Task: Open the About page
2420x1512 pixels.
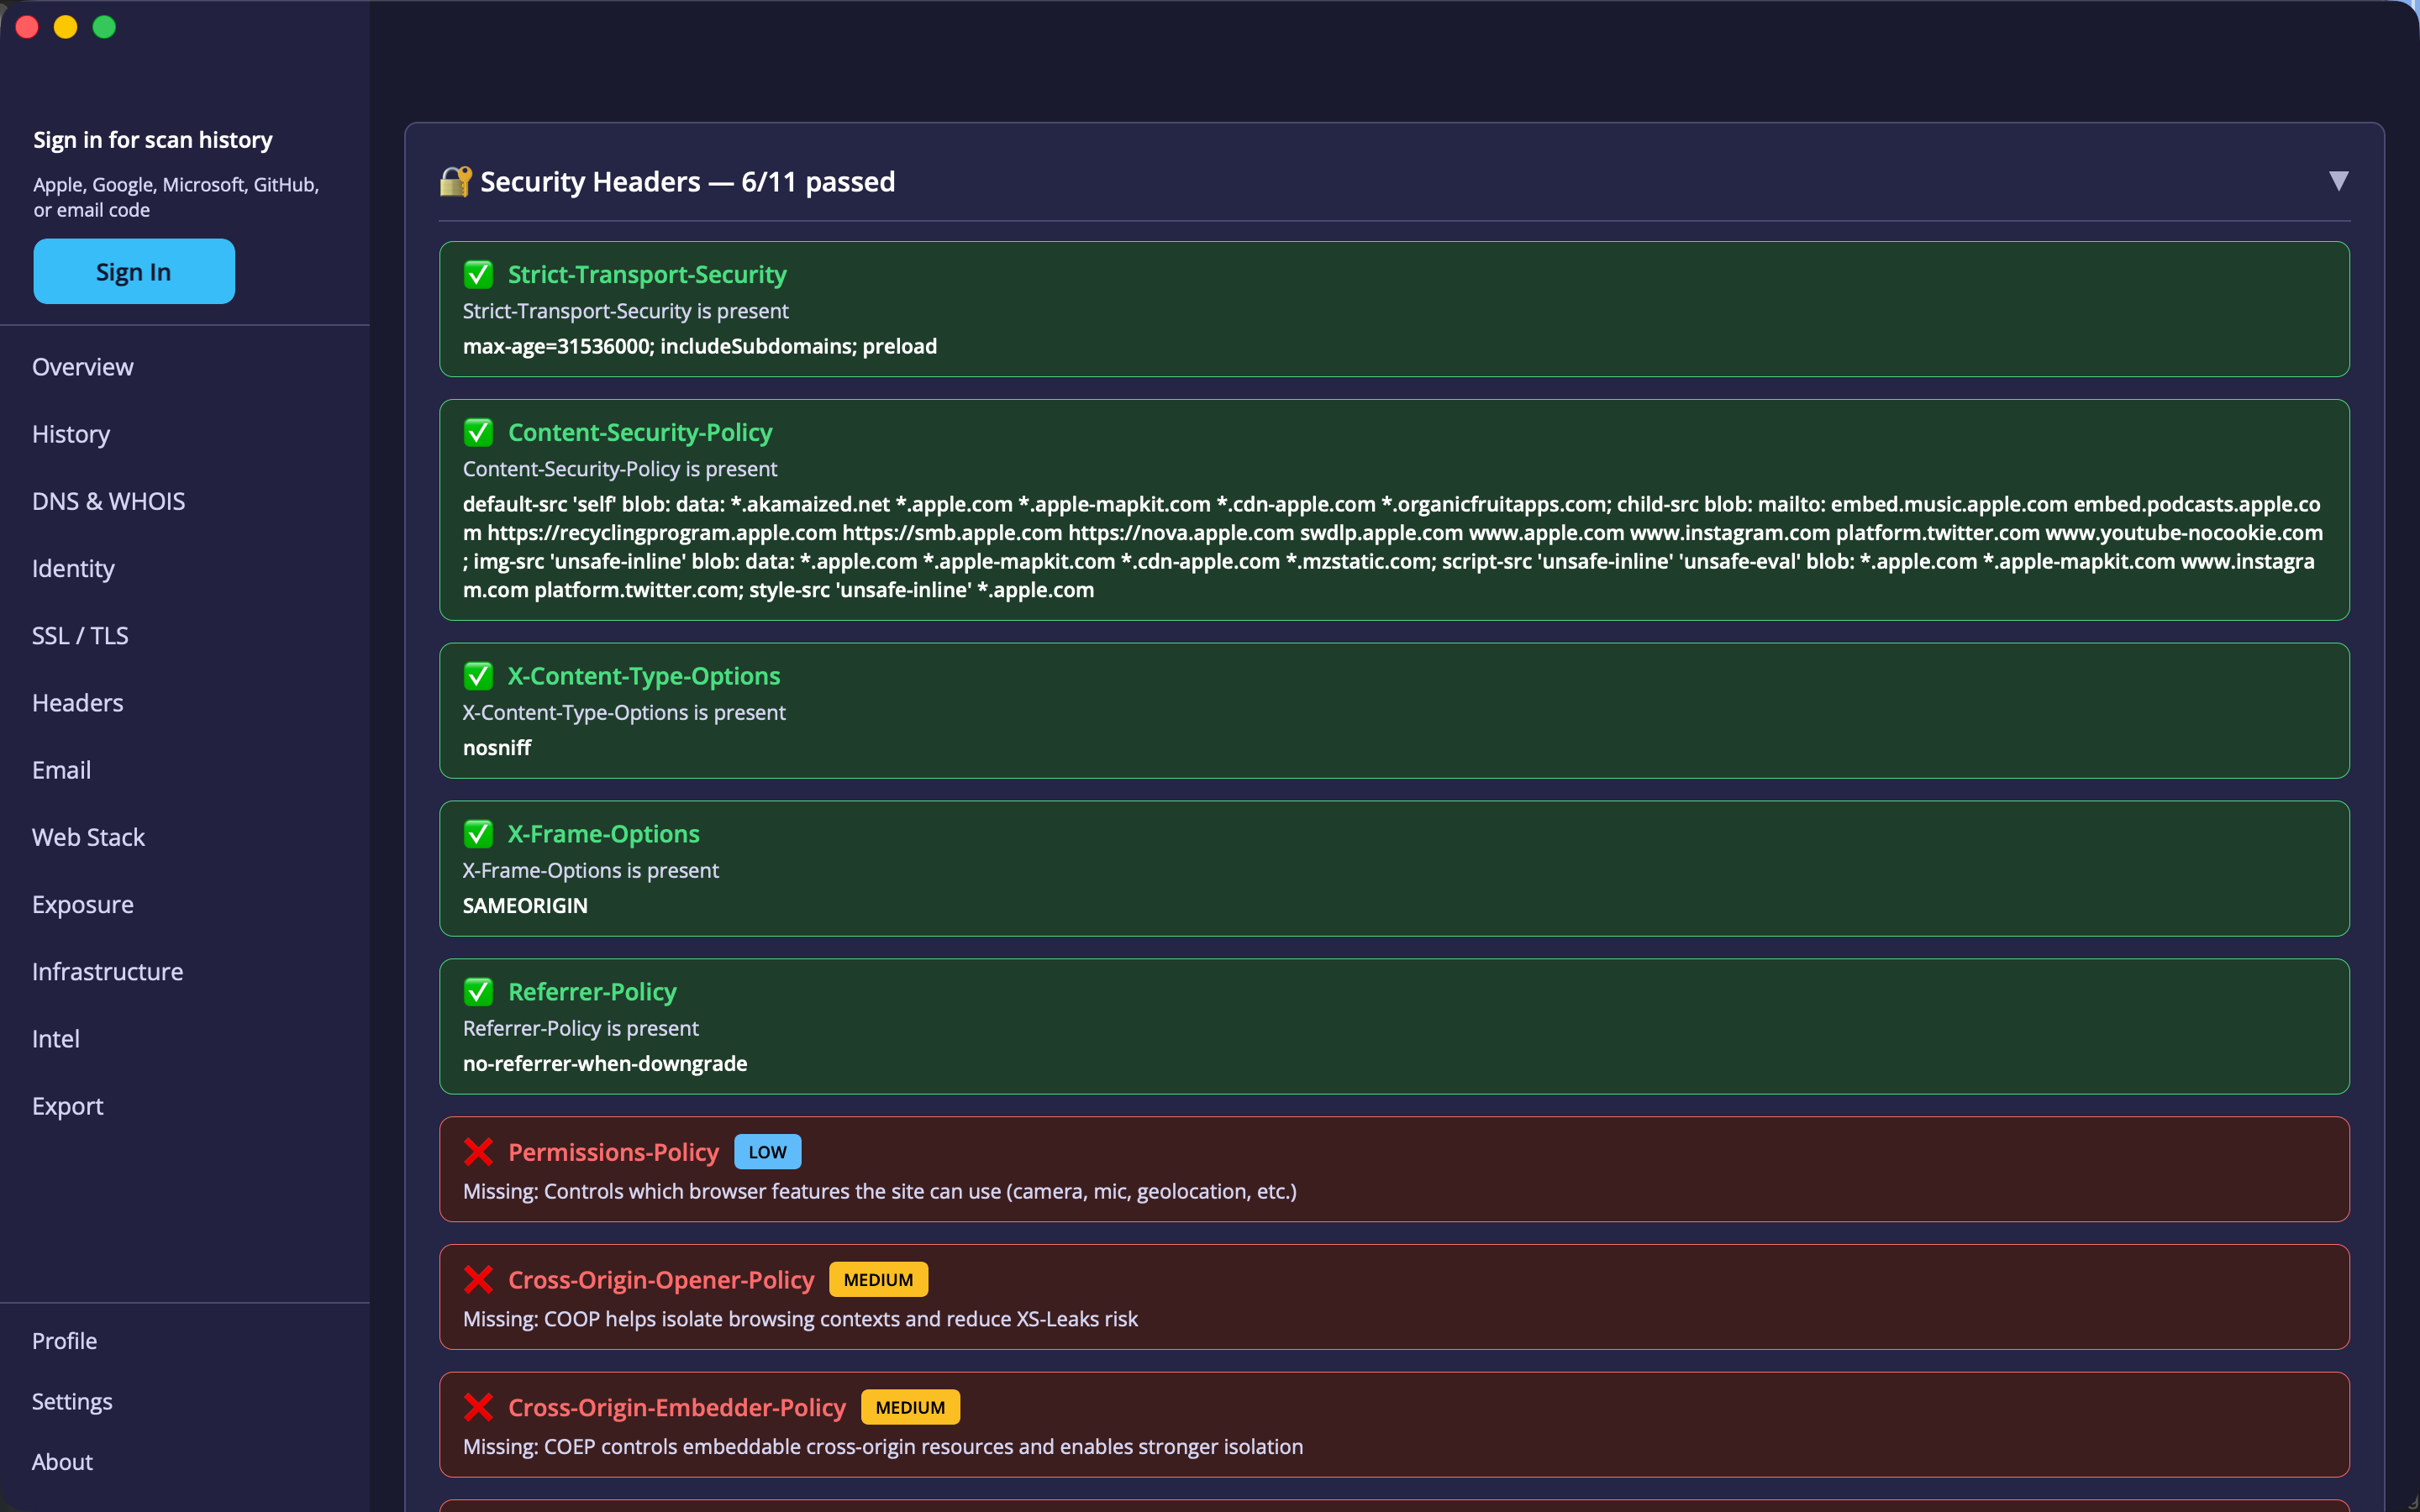Action: 62,1462
